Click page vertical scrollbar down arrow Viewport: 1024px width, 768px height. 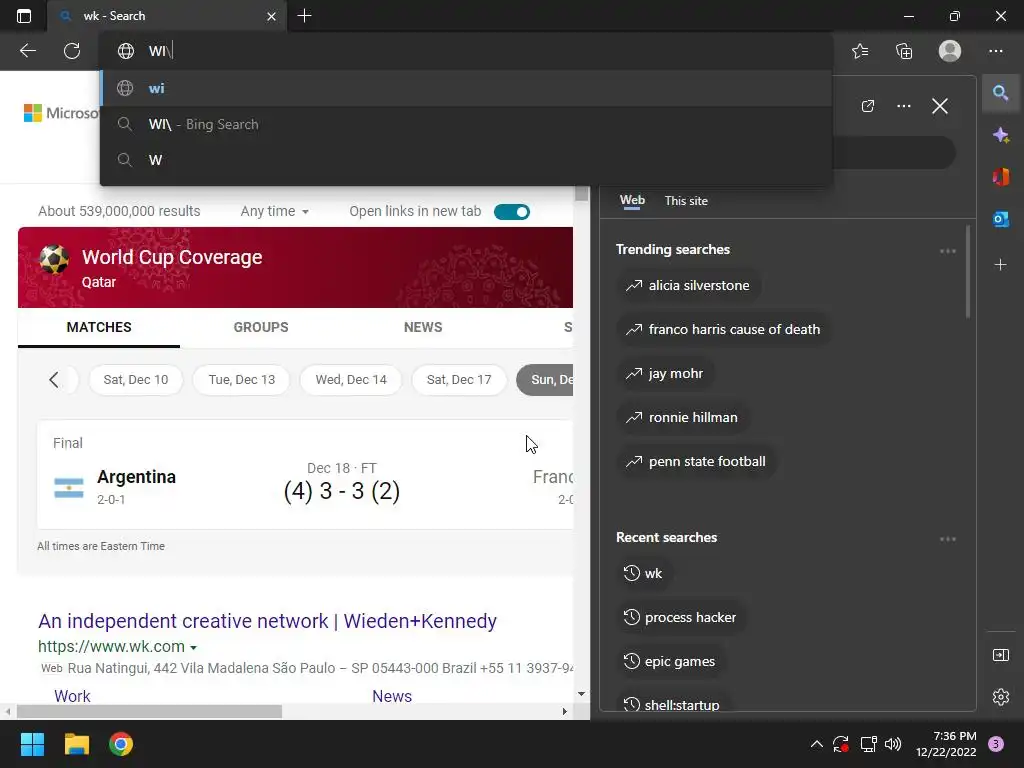tap(581, 694)
